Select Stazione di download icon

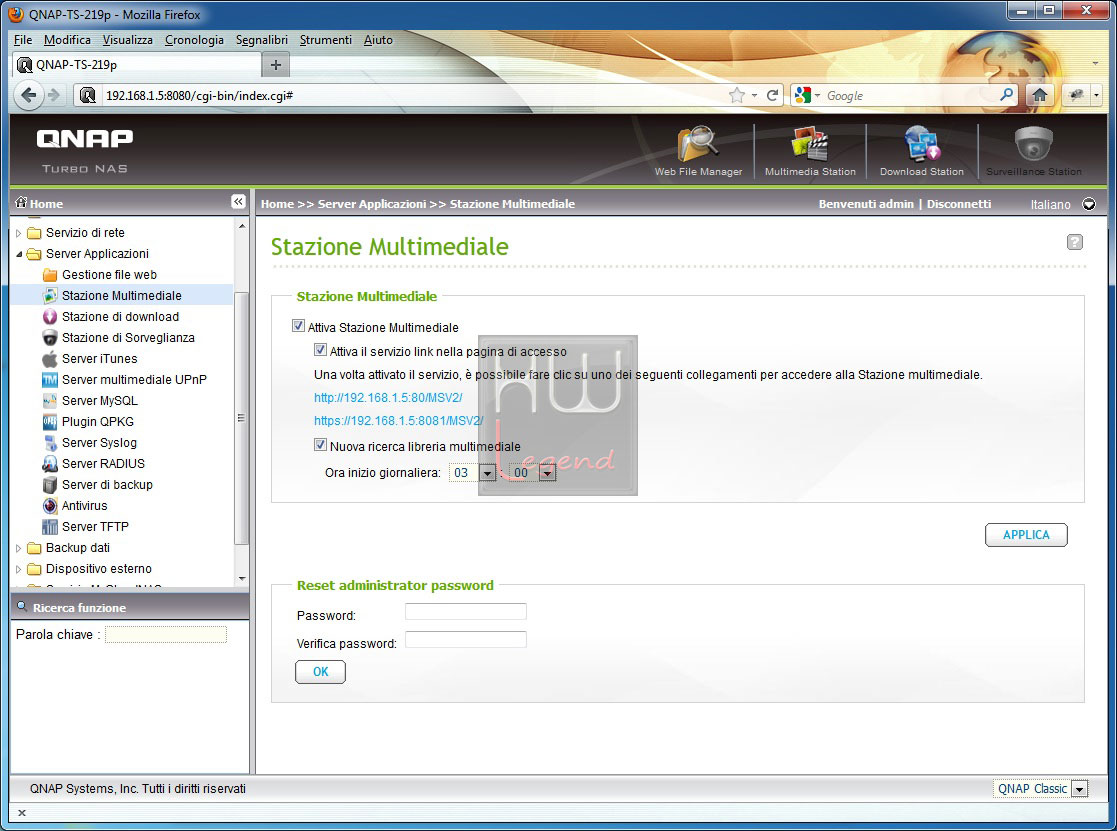click(50, 317)
